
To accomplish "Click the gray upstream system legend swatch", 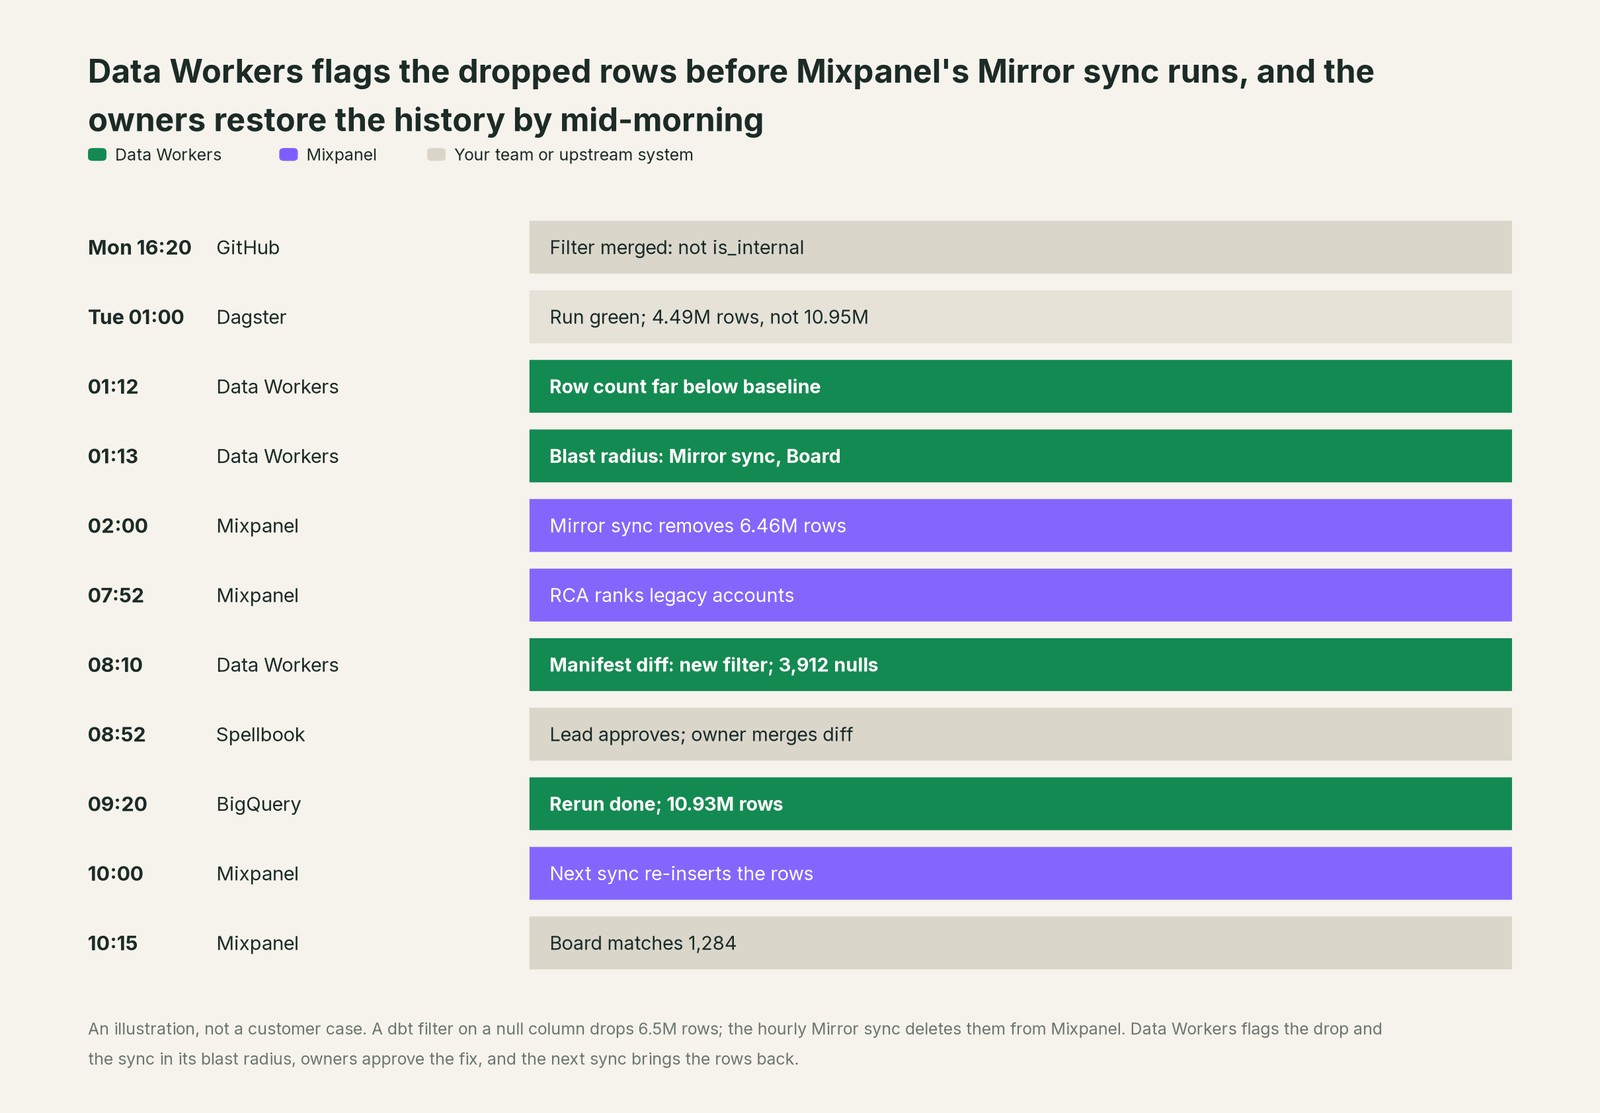I will tap(436, 155).
